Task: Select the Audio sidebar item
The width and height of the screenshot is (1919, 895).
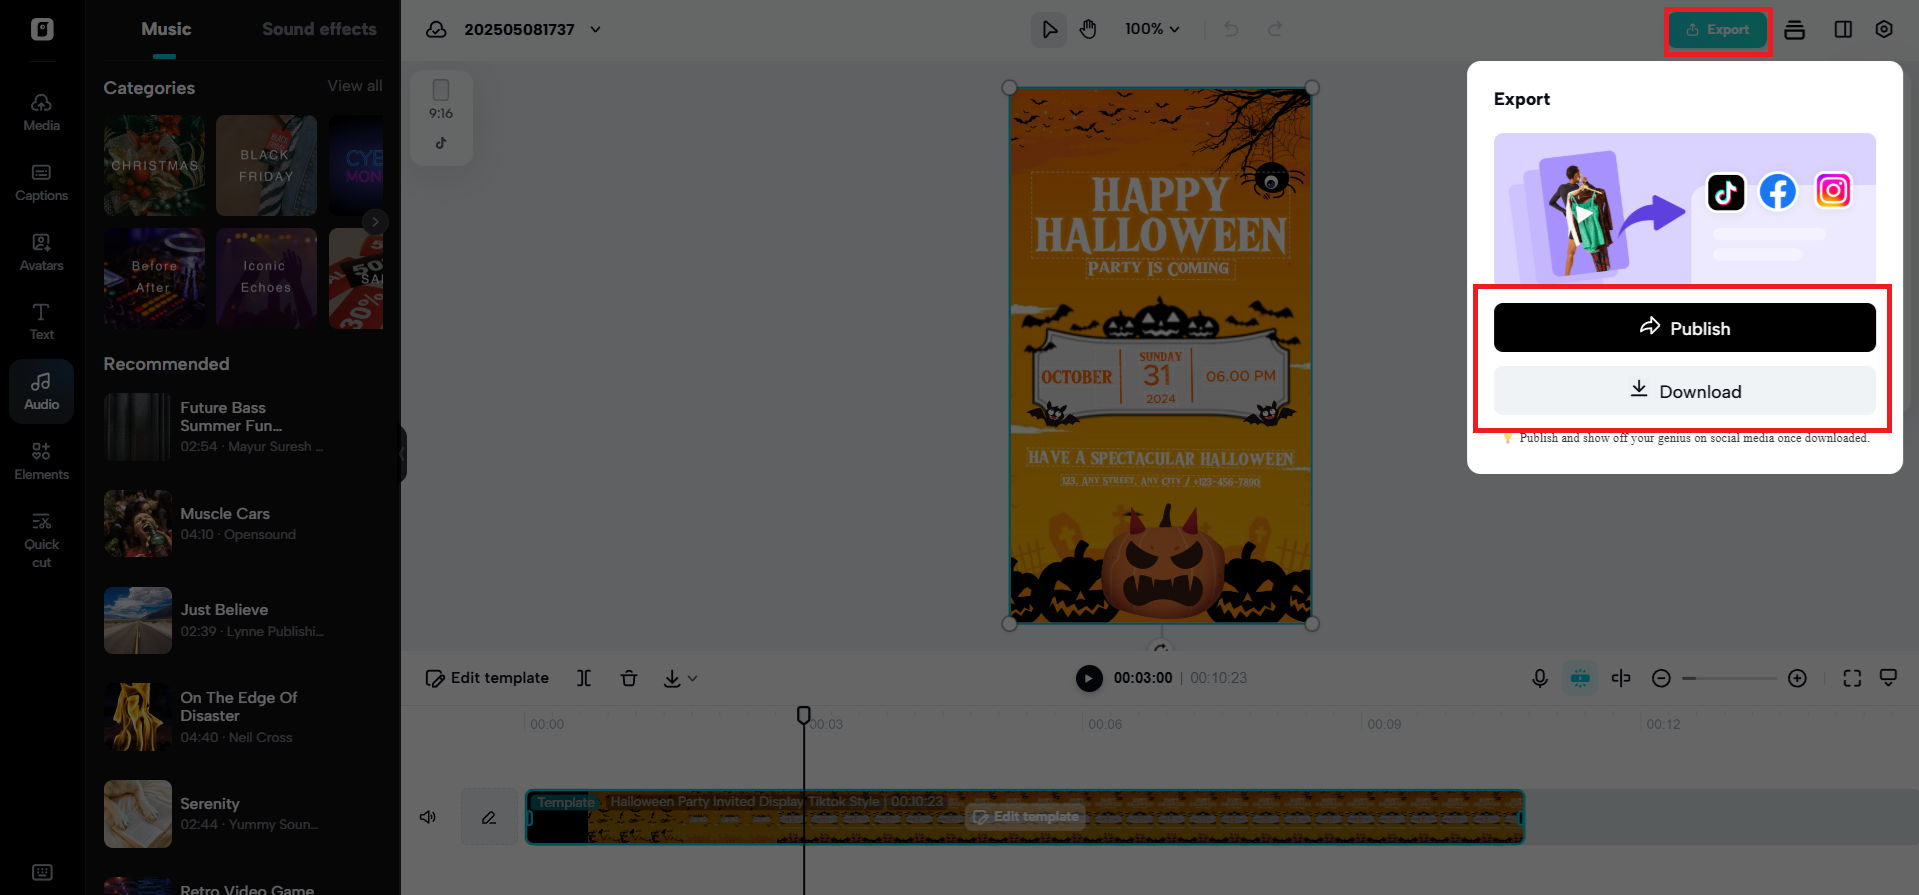Action: (x=41, y=391)
